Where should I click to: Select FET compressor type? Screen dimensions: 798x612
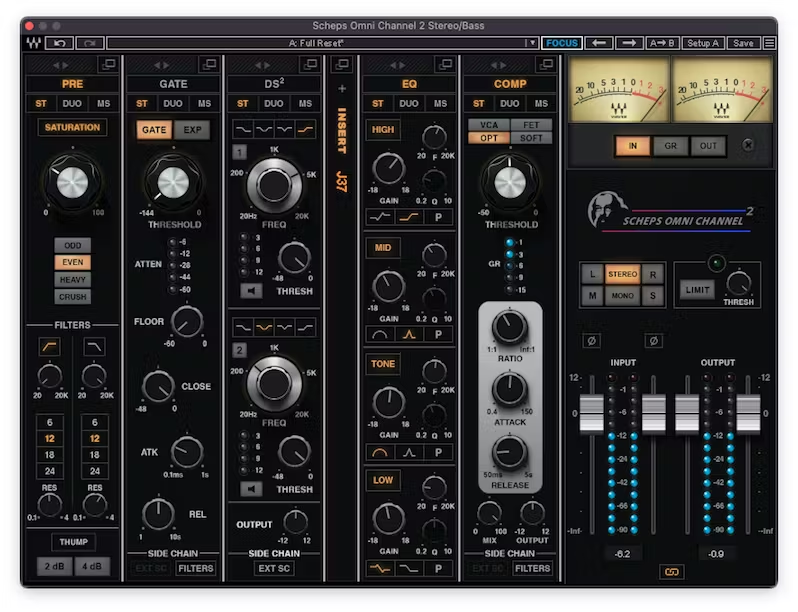pos(531,125)
